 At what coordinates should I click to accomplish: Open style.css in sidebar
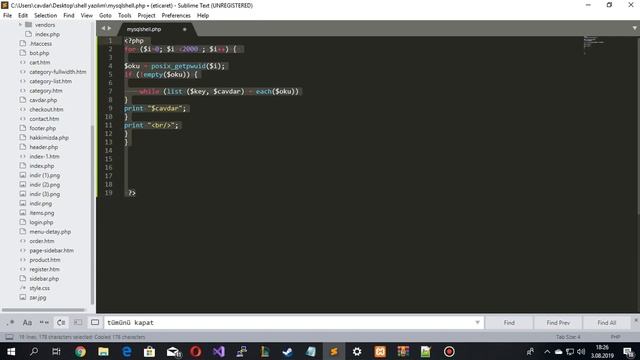coord(40,288)
